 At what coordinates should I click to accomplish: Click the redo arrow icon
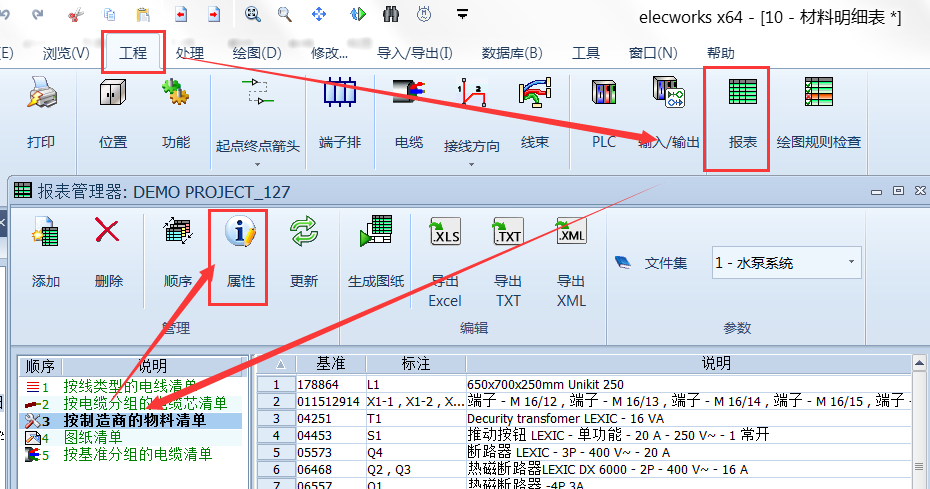(38, 14)
